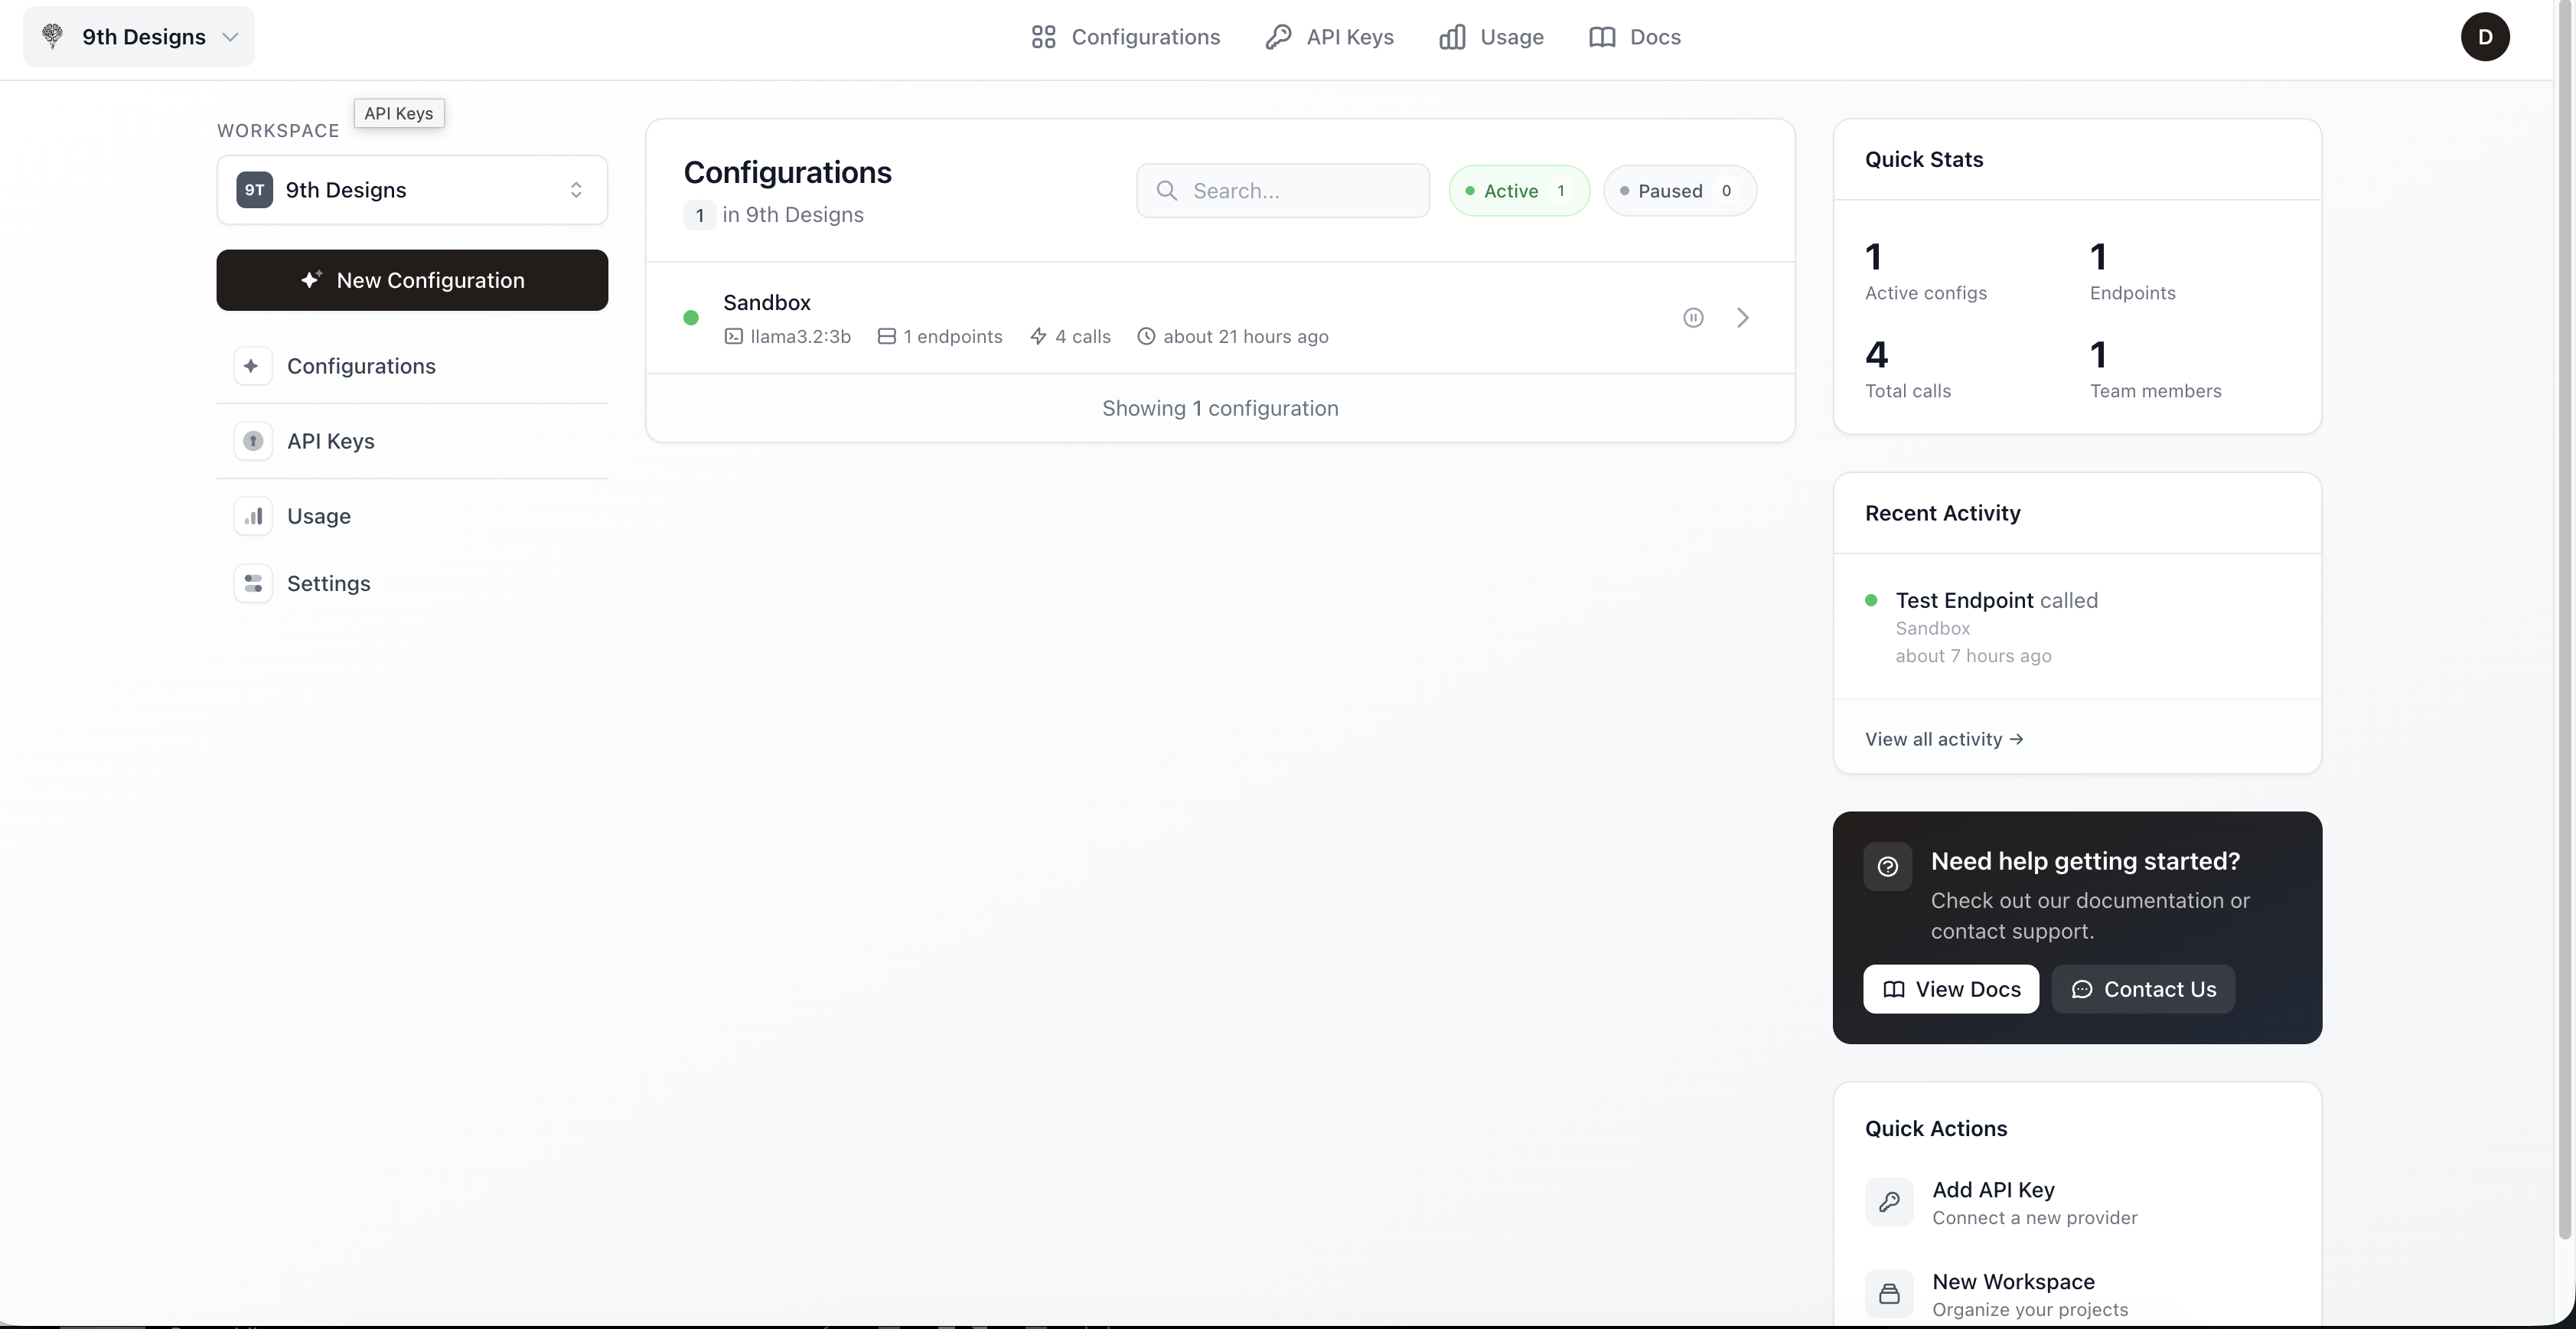Pause the Sandbox configuration

[1693, 317]
